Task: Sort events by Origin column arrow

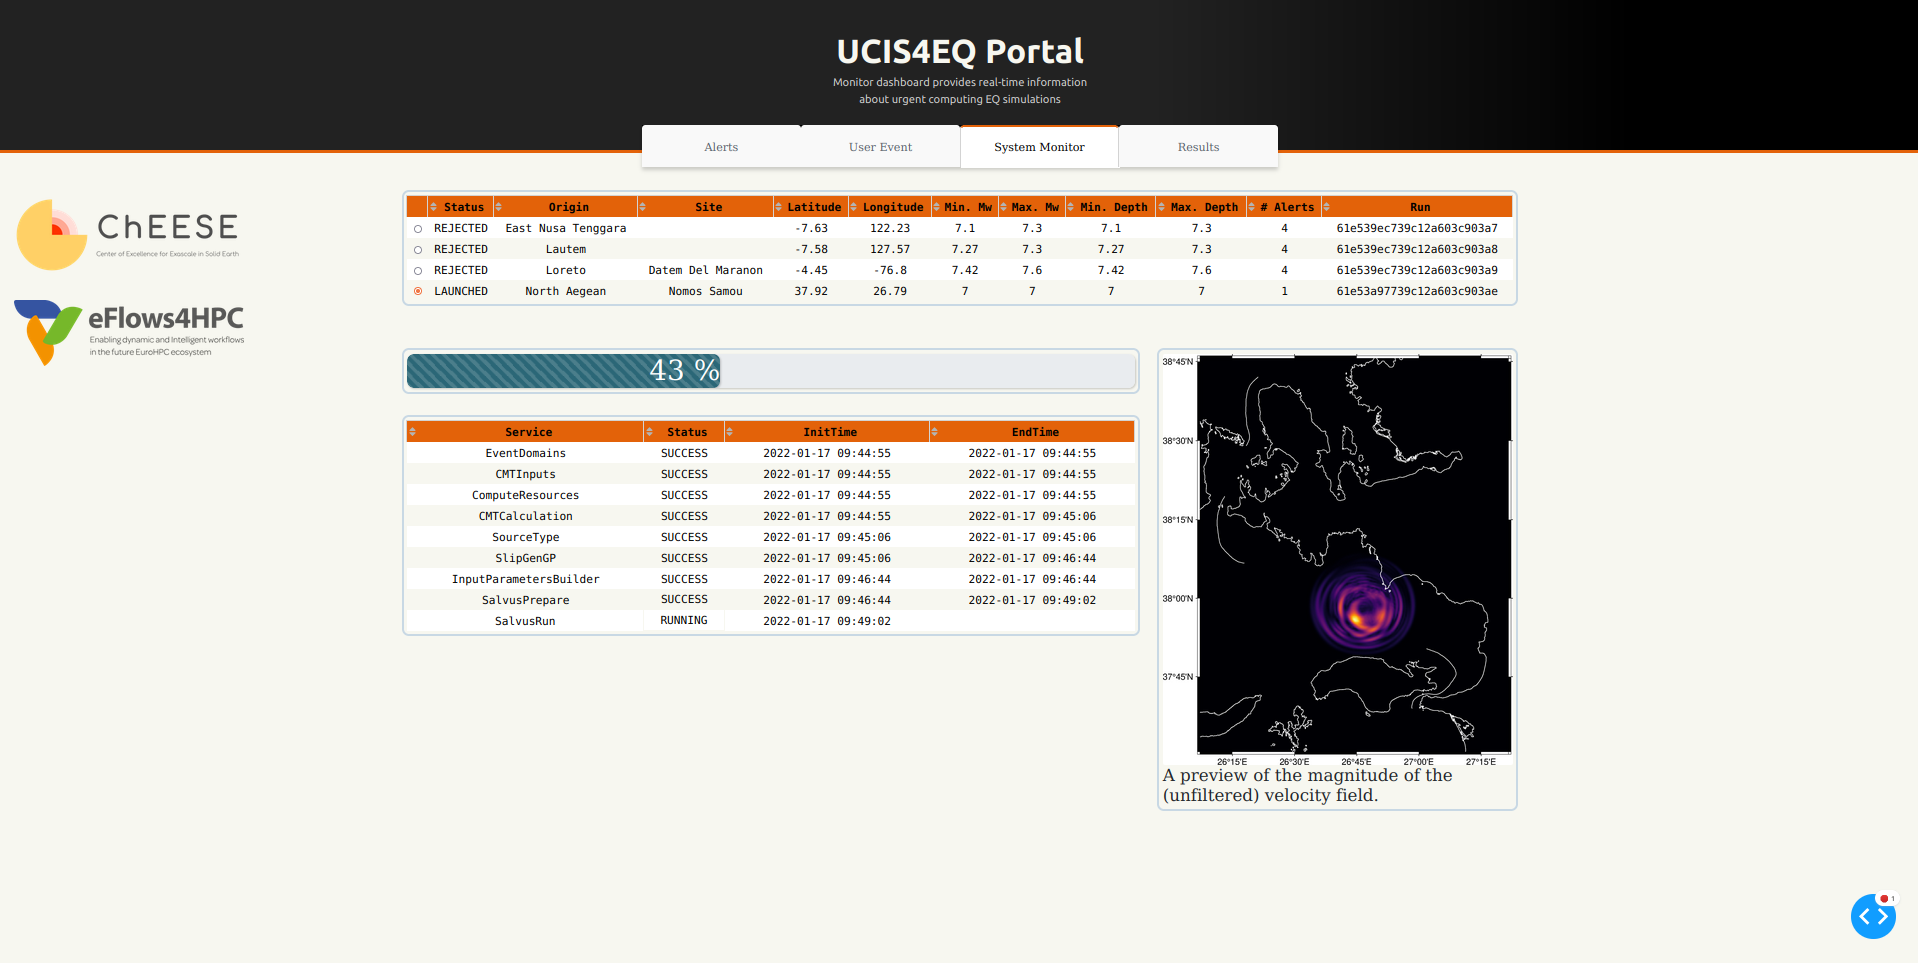Action: [499, 207]
